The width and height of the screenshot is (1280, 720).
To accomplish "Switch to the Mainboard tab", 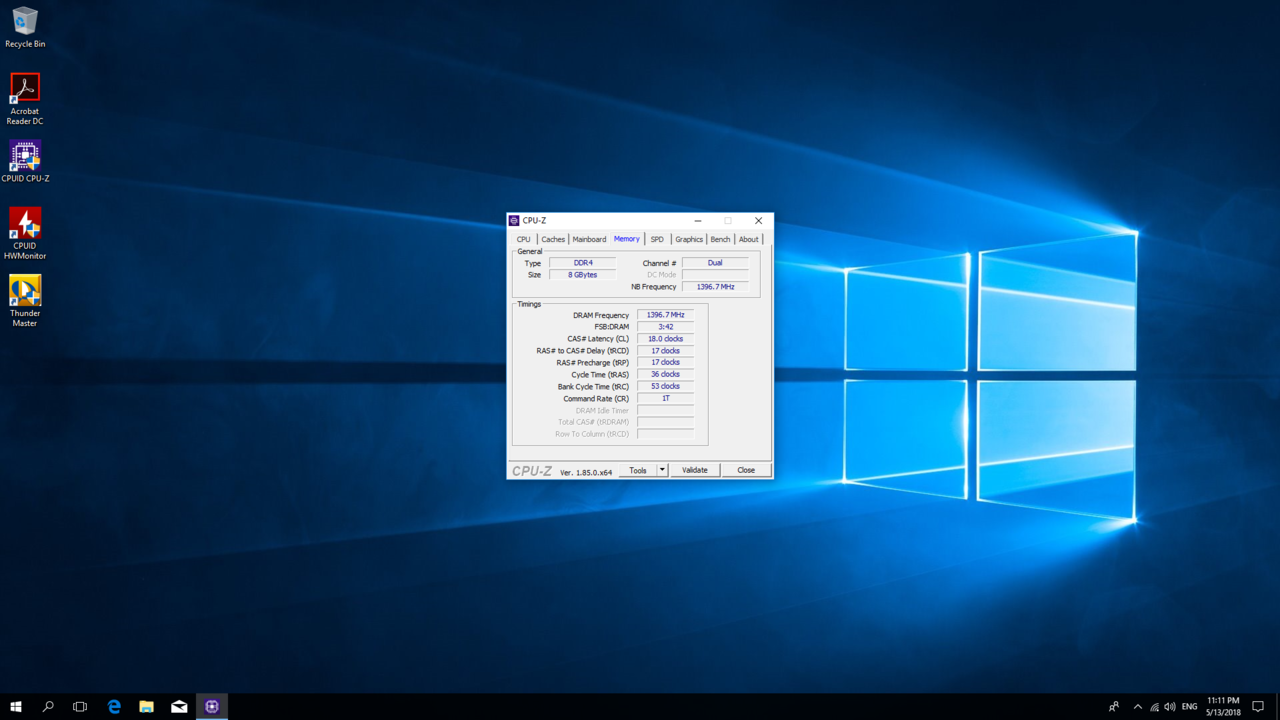I will (x=589, y=239).
